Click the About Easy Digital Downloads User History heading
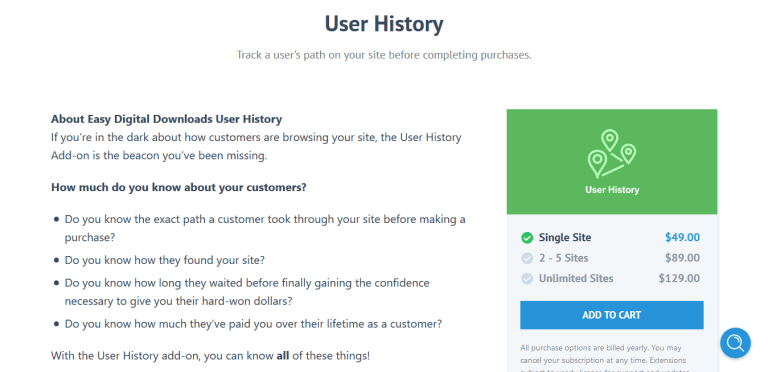 coord(167,119)
